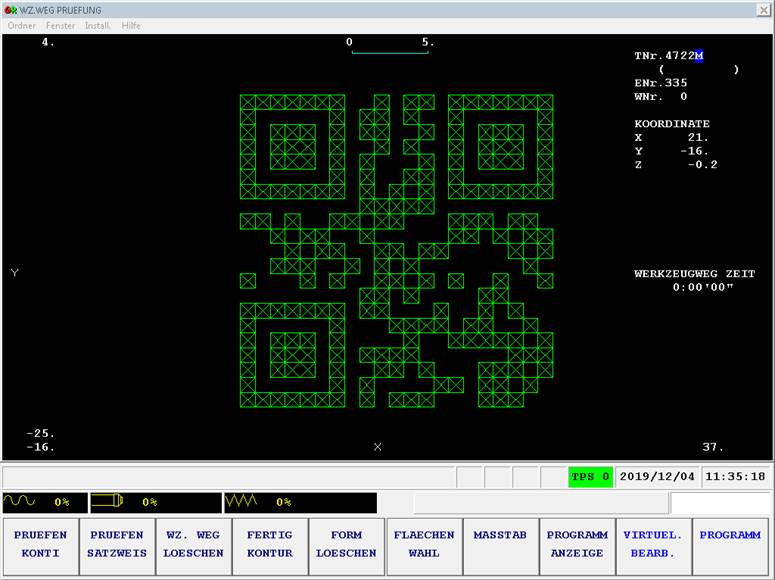The image size is (775, 580).
Task: Click the WNr. 0 label
Action: pyautogui.click(x=661, y=96)
